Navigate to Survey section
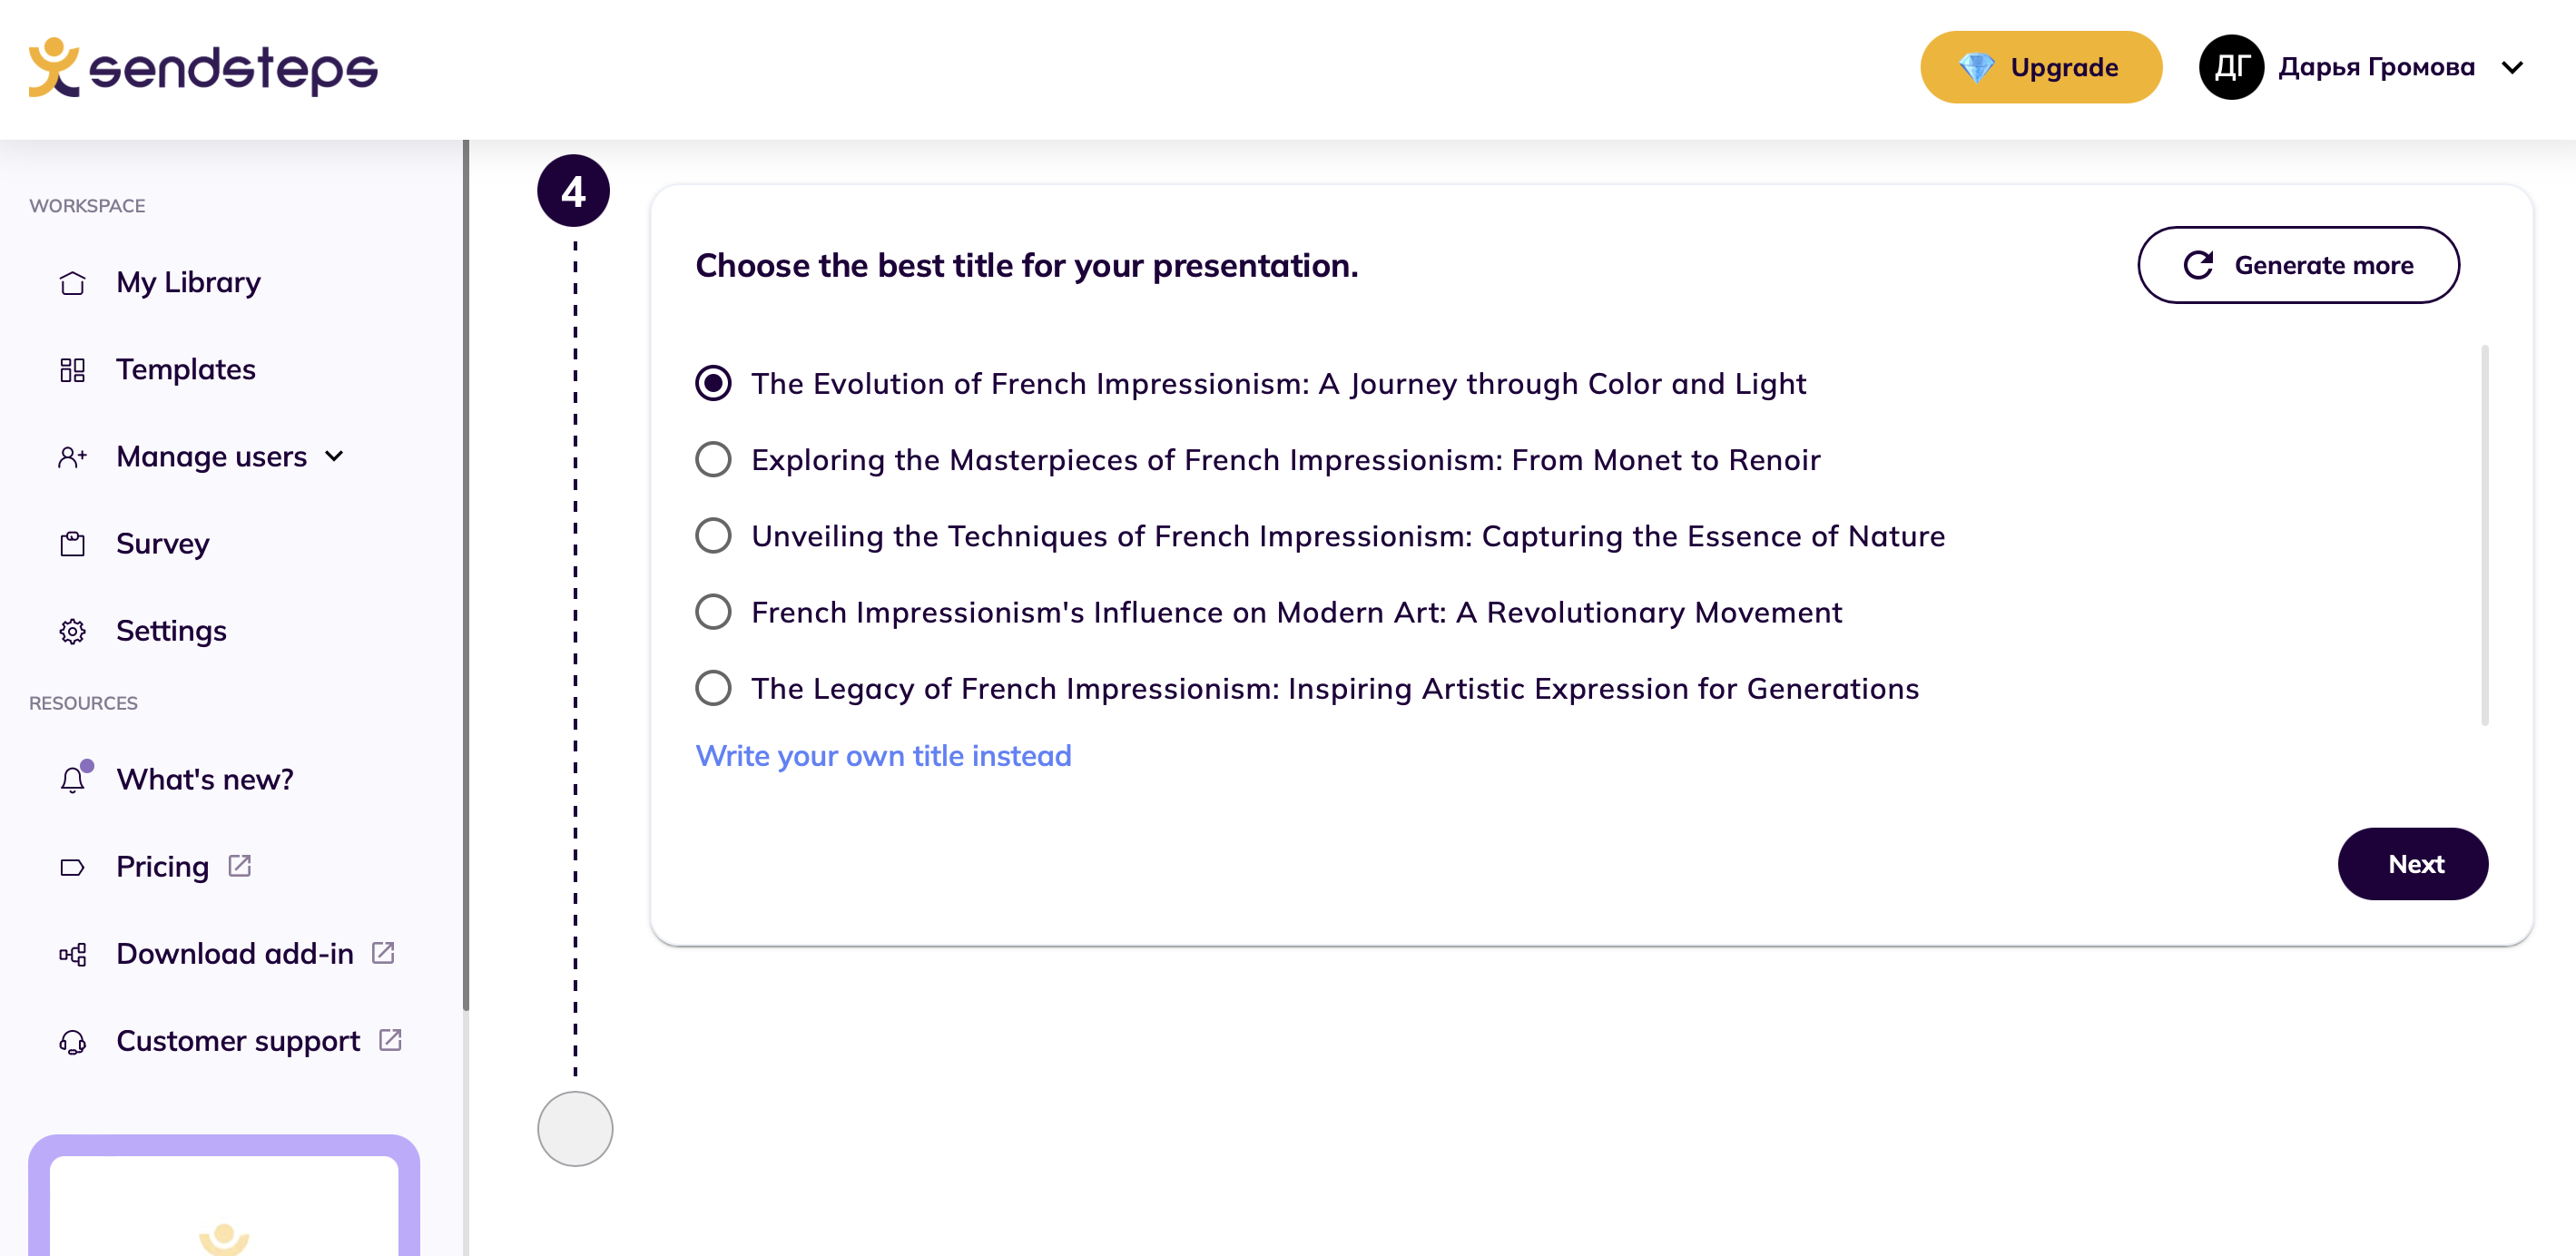 pos(162,544)
